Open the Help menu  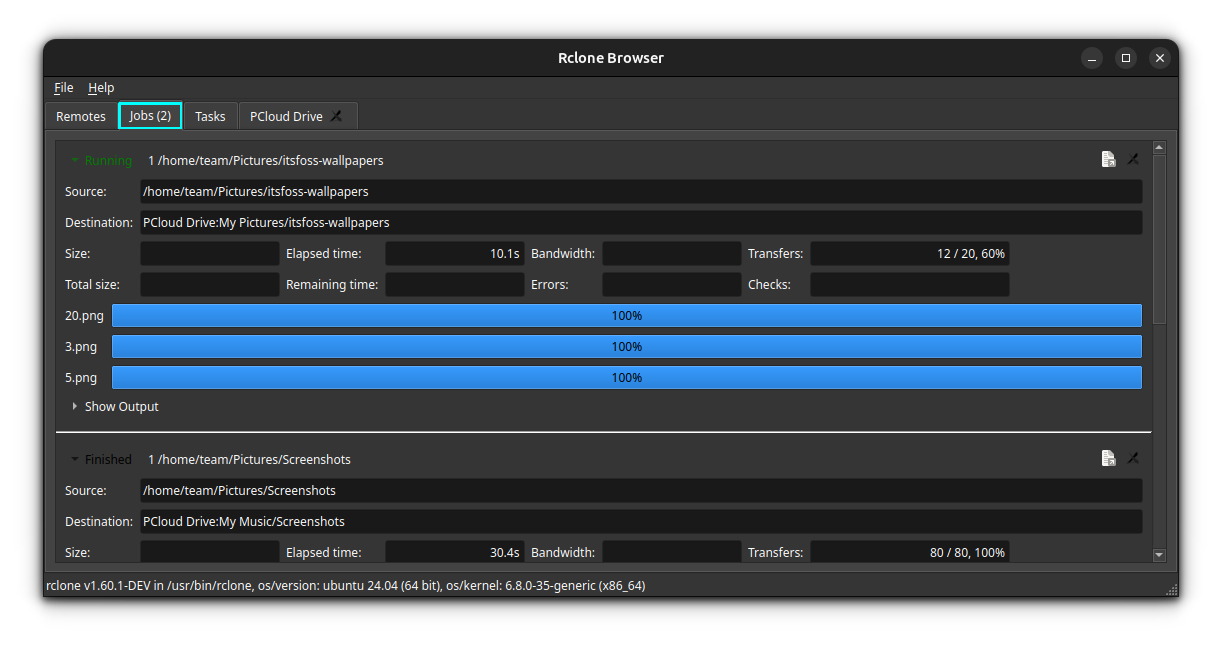point(101,87)
